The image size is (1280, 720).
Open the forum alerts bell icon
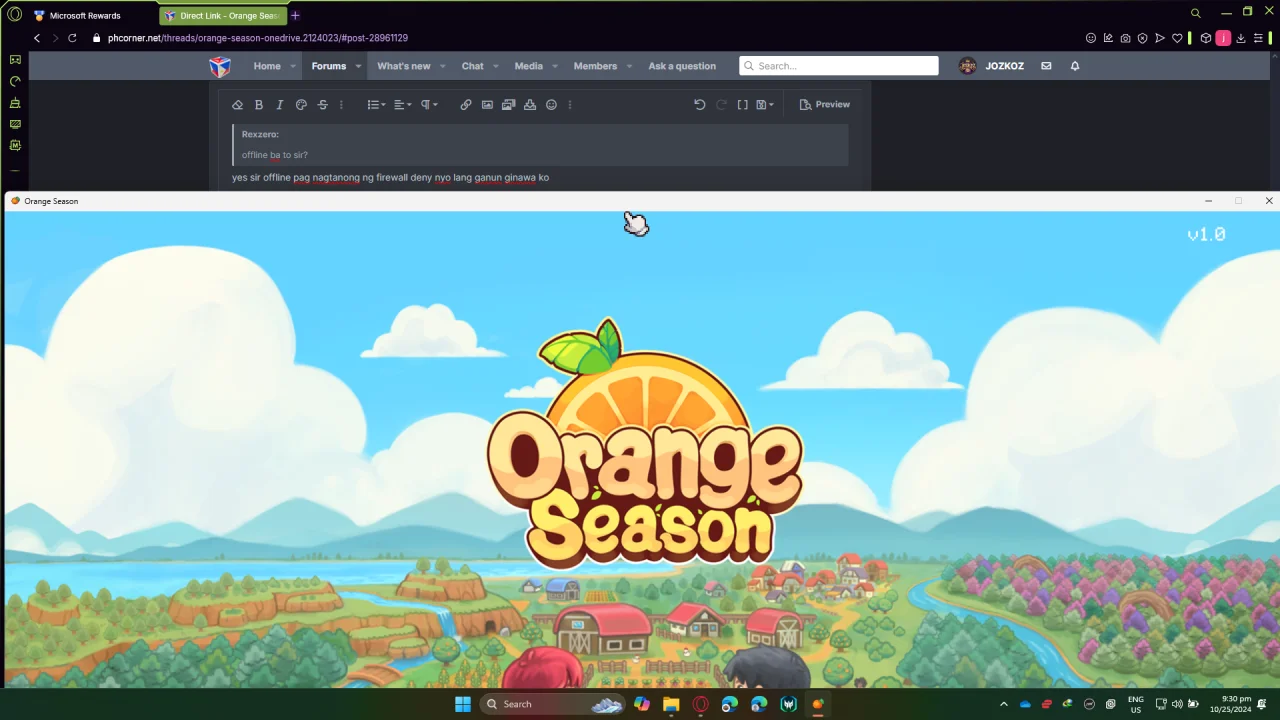(x=1075, y=66)
